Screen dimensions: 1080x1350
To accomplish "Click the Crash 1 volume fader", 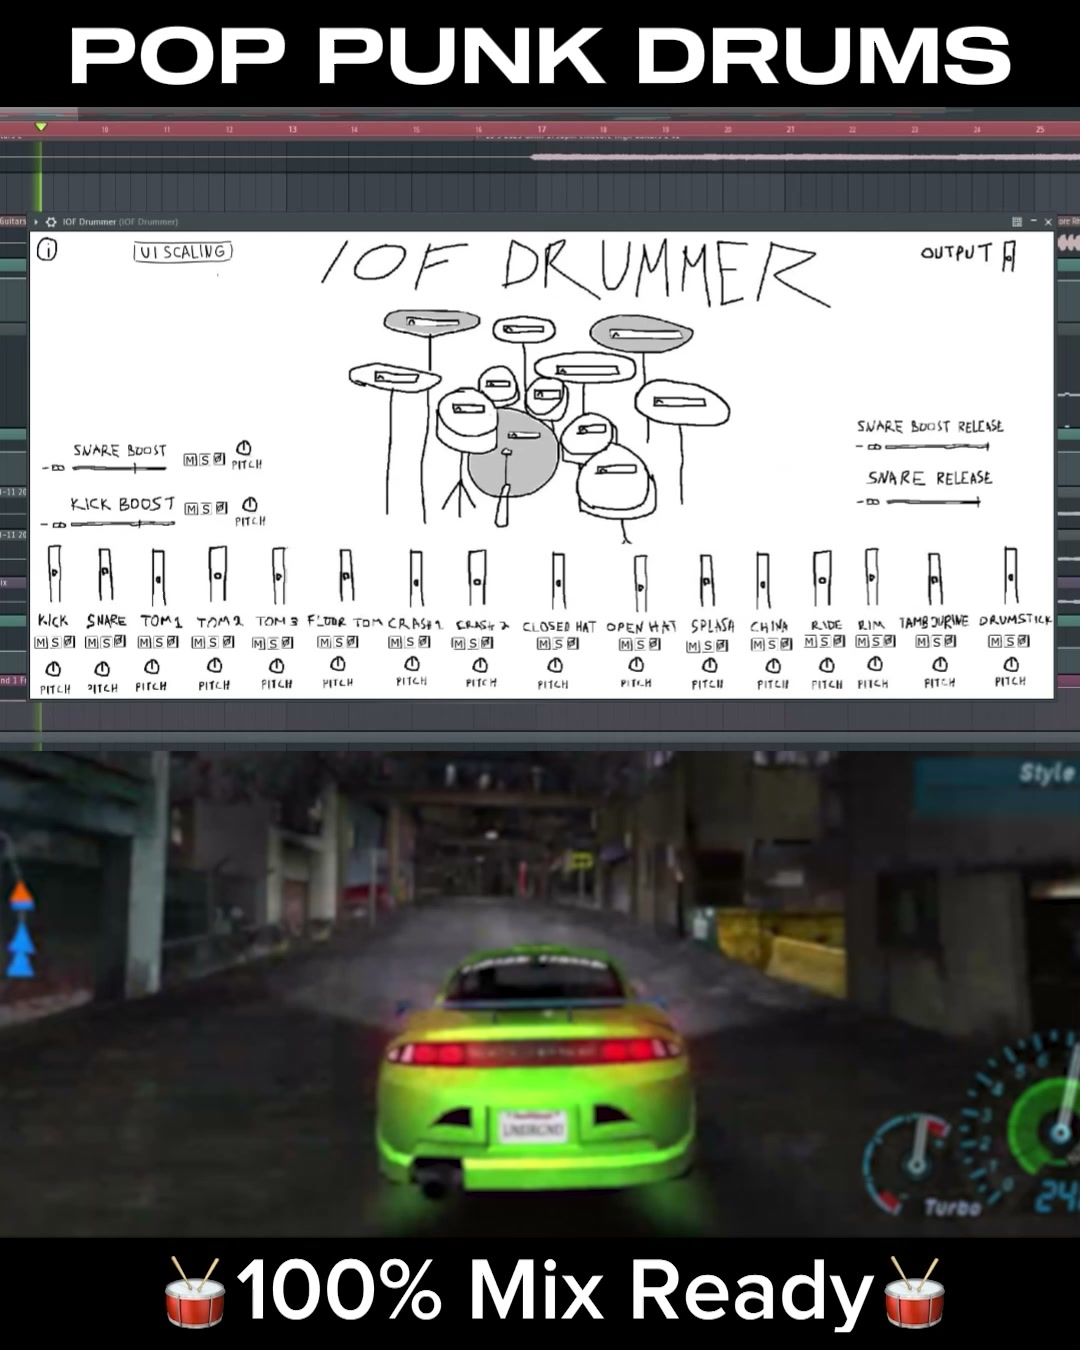I will [416, 578].
